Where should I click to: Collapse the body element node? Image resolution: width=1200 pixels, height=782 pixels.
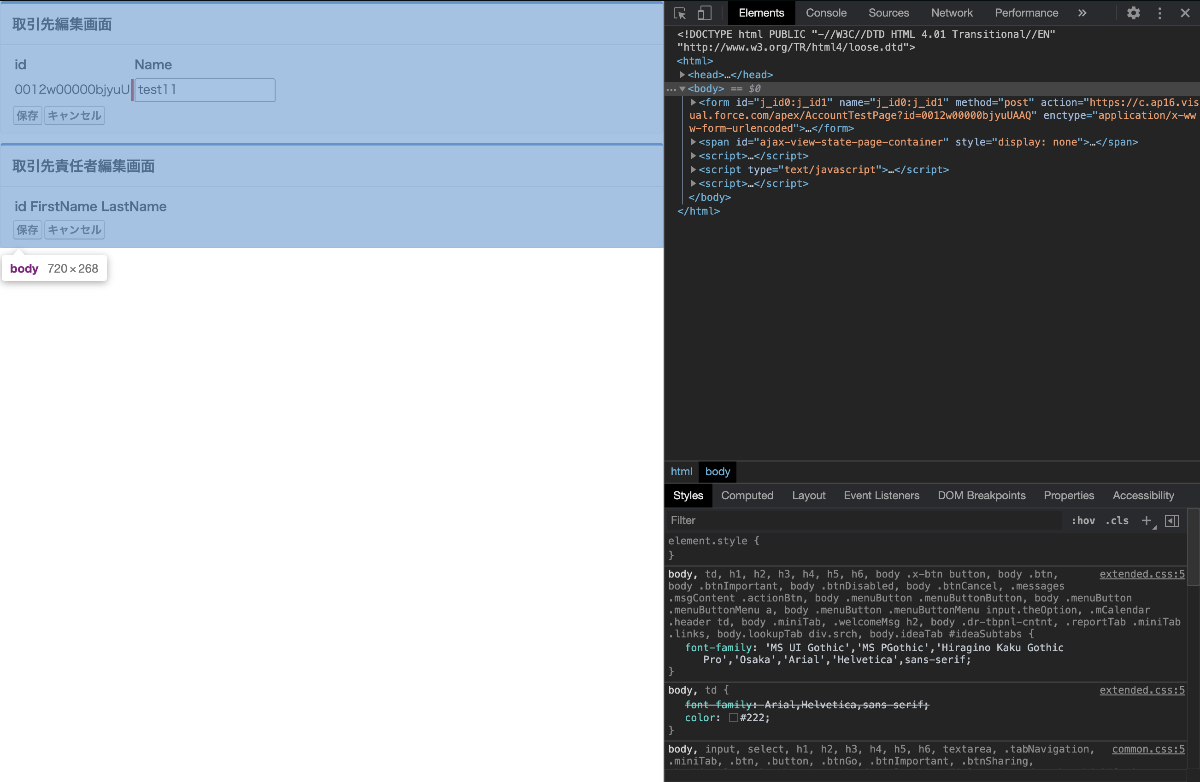coord(683,89)
